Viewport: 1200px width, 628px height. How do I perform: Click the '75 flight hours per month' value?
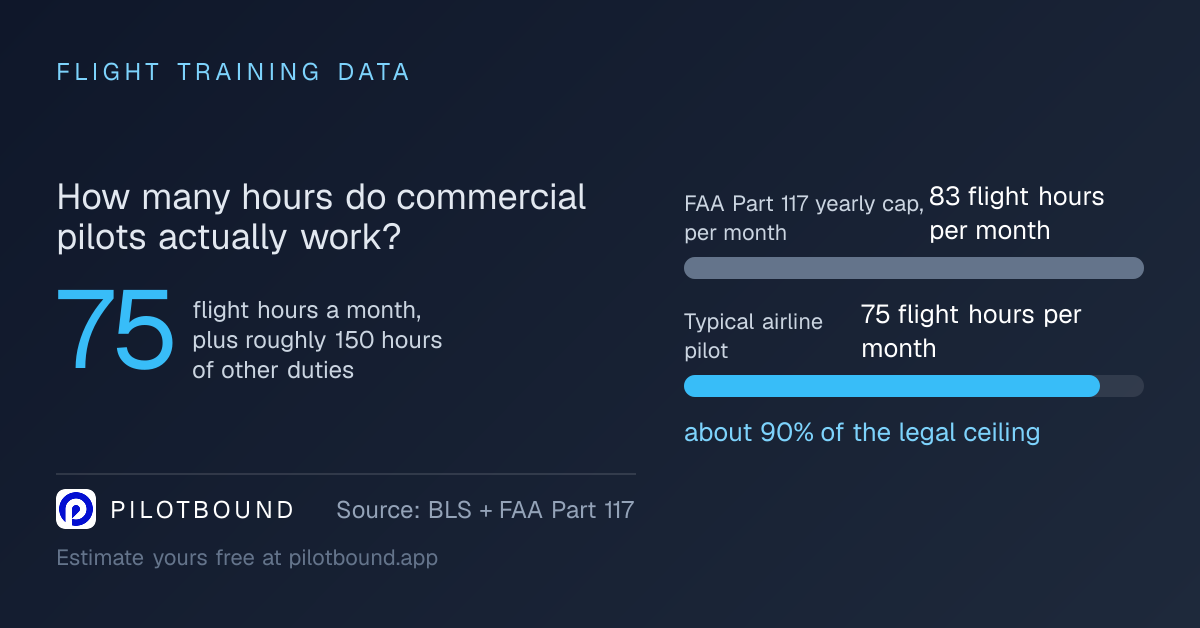971,331
